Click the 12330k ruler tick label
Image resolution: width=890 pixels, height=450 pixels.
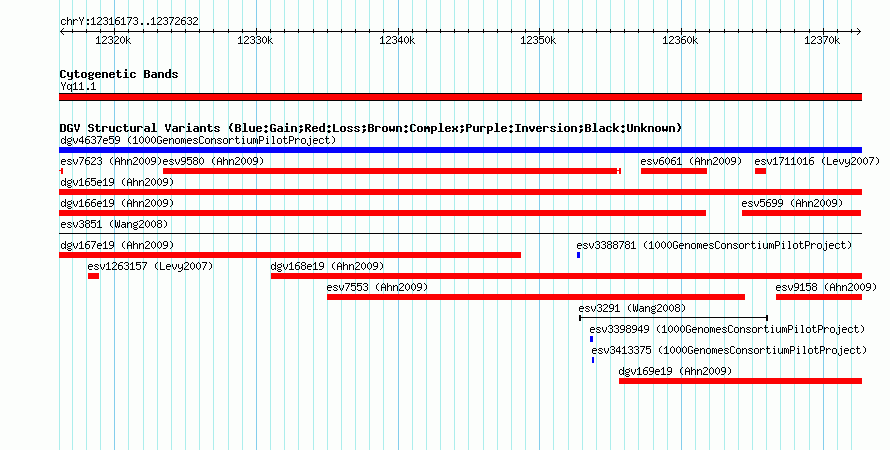[255, 40]
